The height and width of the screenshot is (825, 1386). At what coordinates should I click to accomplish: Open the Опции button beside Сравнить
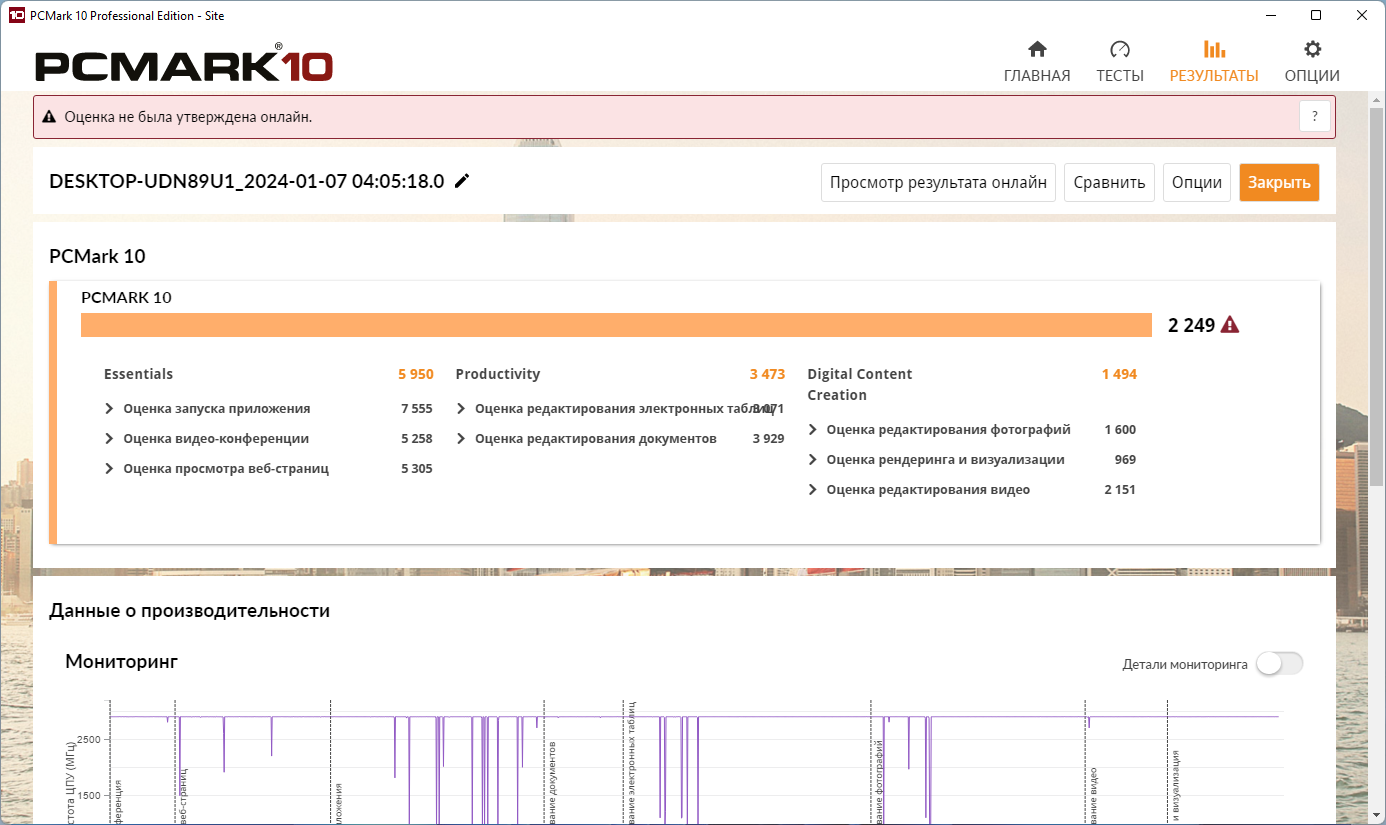1197,183
